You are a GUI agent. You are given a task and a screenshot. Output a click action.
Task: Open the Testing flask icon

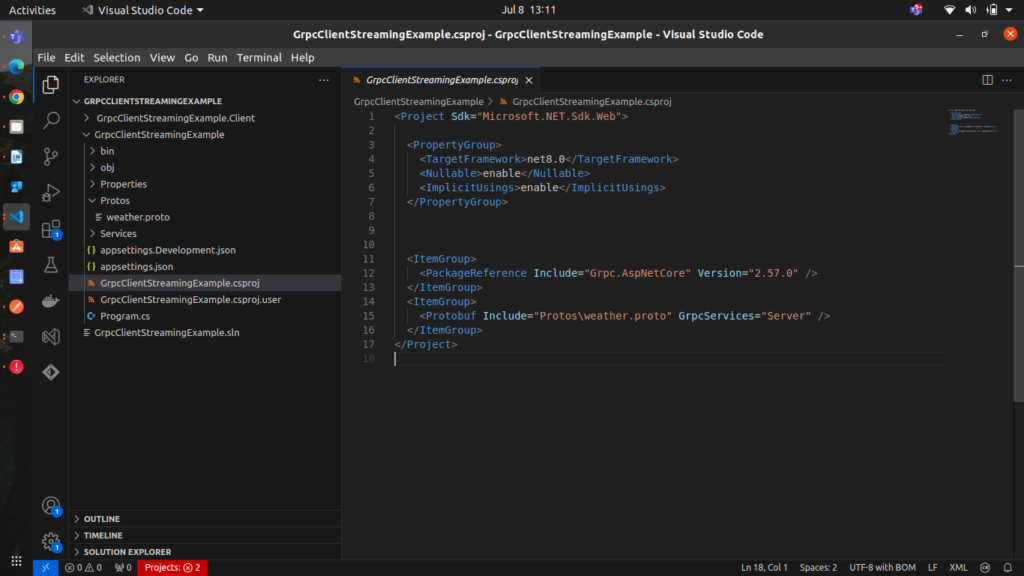click(x=51, y=265)
